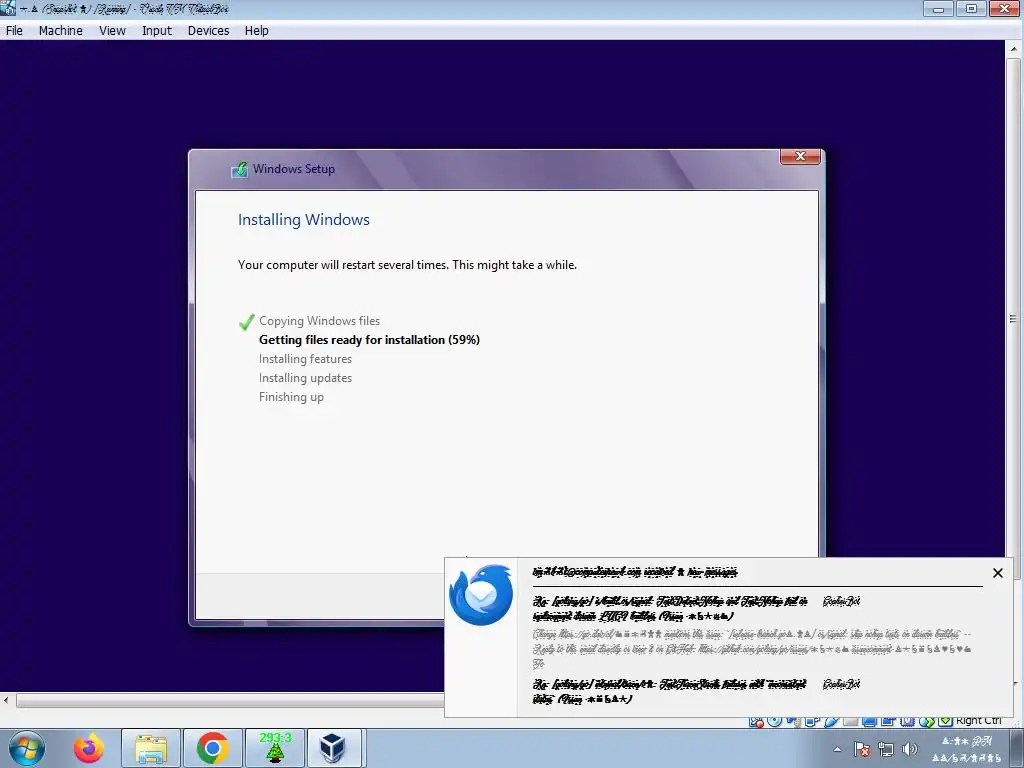The height and width of the screenshot is (768, 1024).
Task: Launch Firefox from the taskbar
Action: pyautogui.click(x=88, y=748)
